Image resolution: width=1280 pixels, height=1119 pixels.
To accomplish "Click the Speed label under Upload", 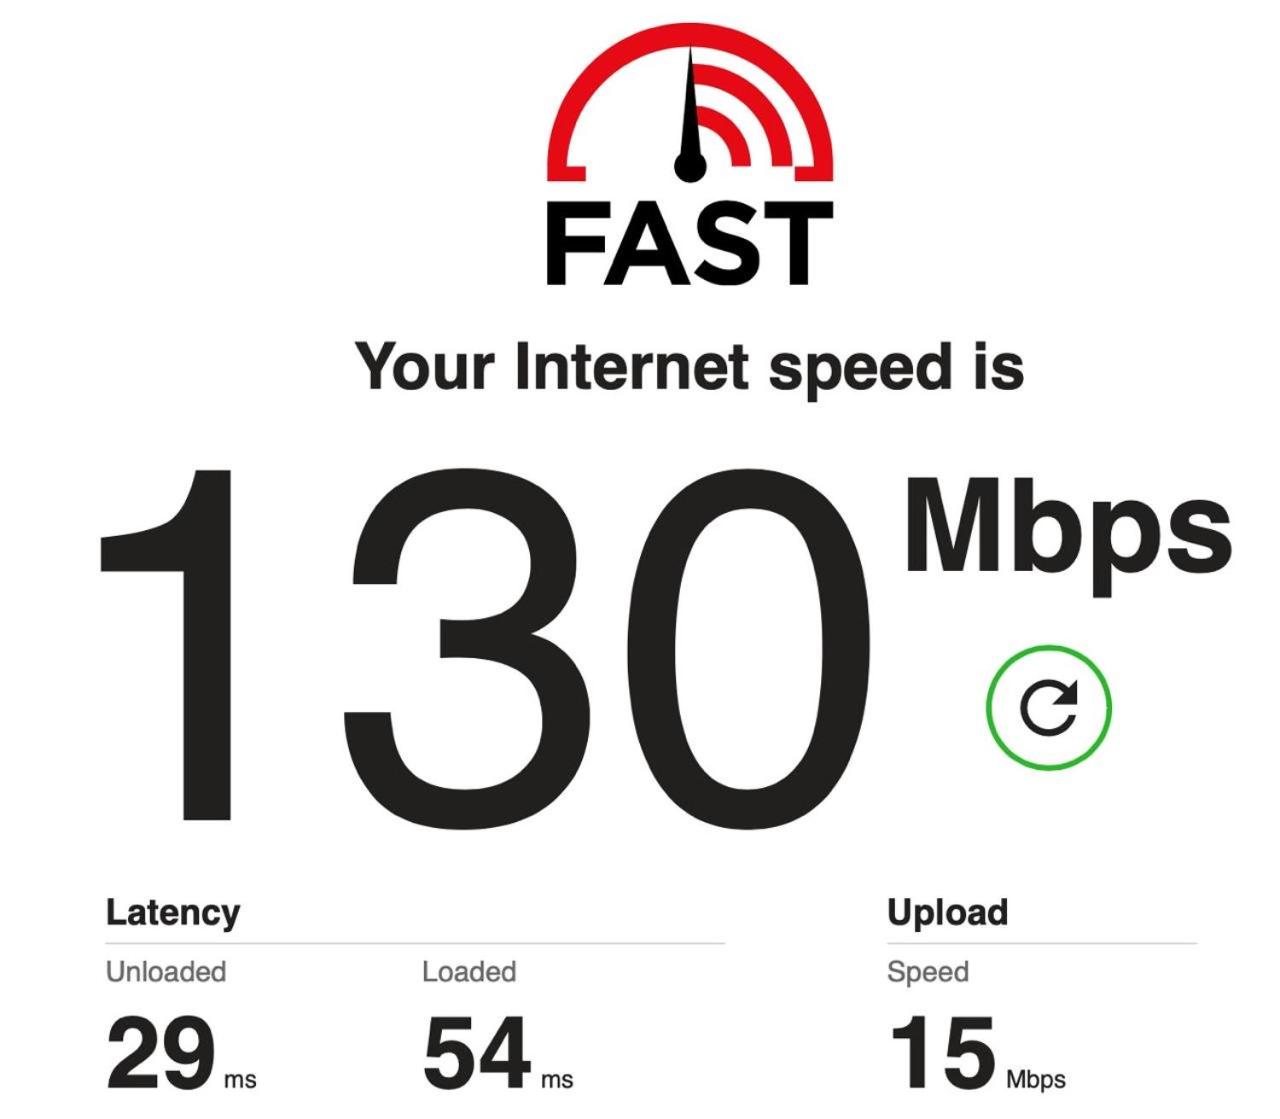I will click(928, 972).
